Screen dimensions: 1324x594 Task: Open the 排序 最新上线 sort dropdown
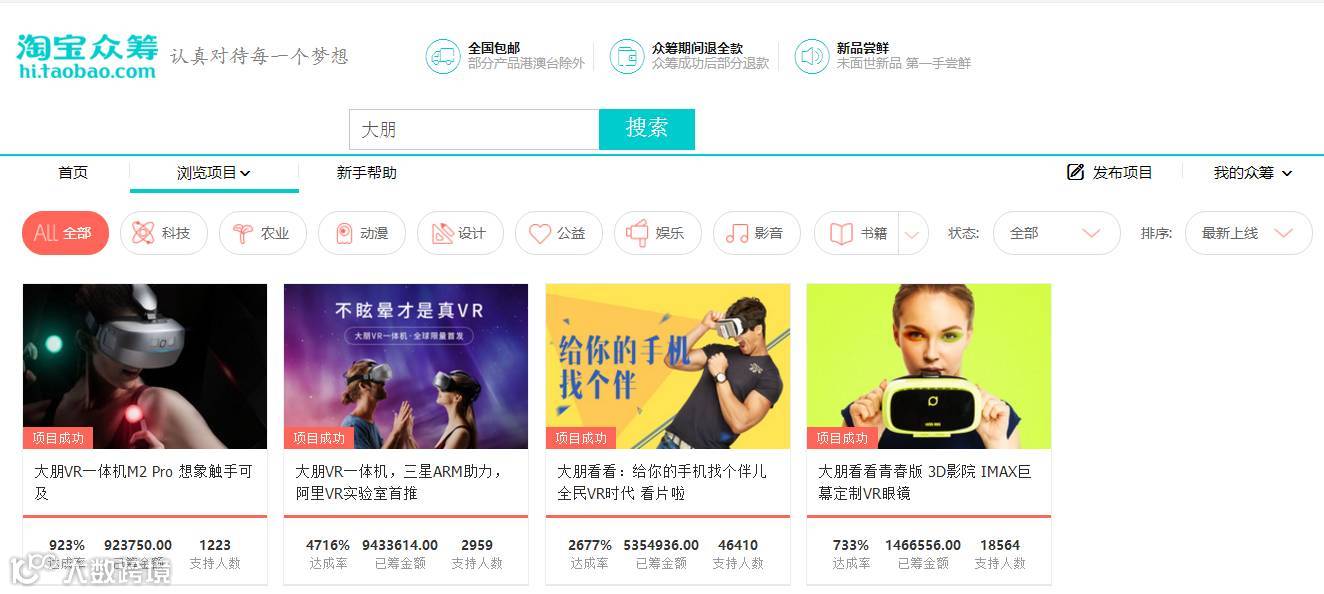pyautogui.click(x=1248, y=233)
